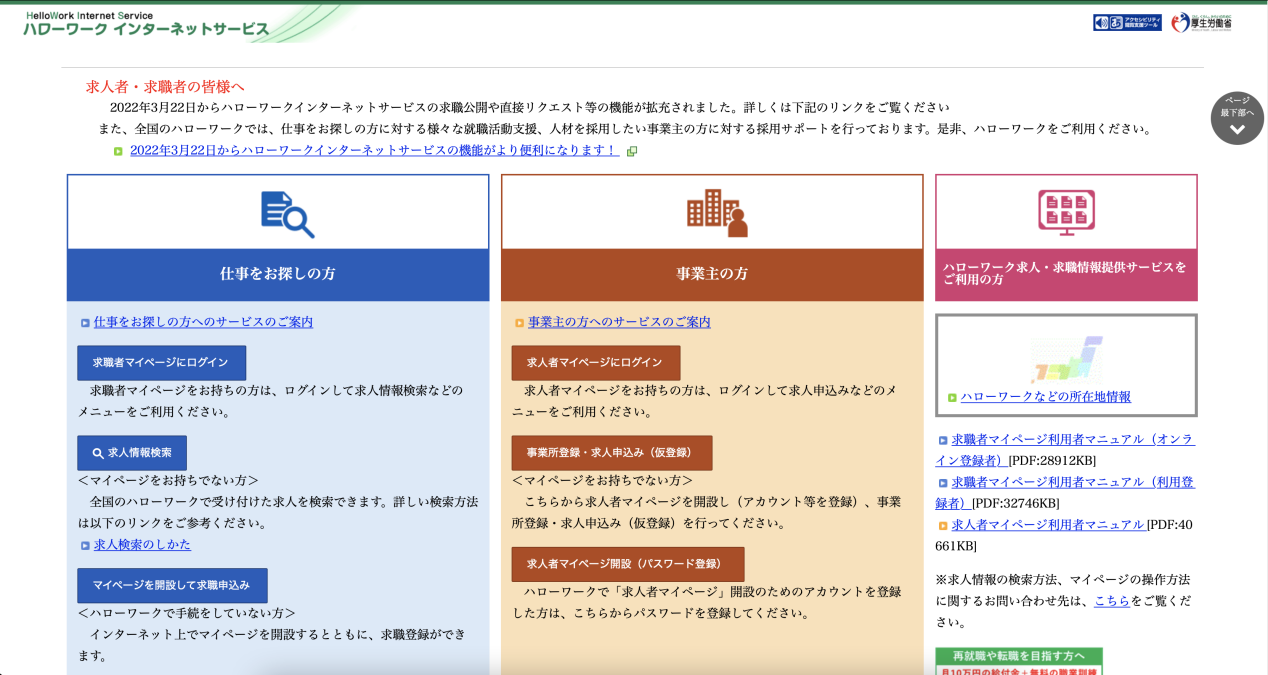Viewport: 1268px width, 675px height.
Task: Click the job search magnifier document icon
Action: (x=287, y=214)
